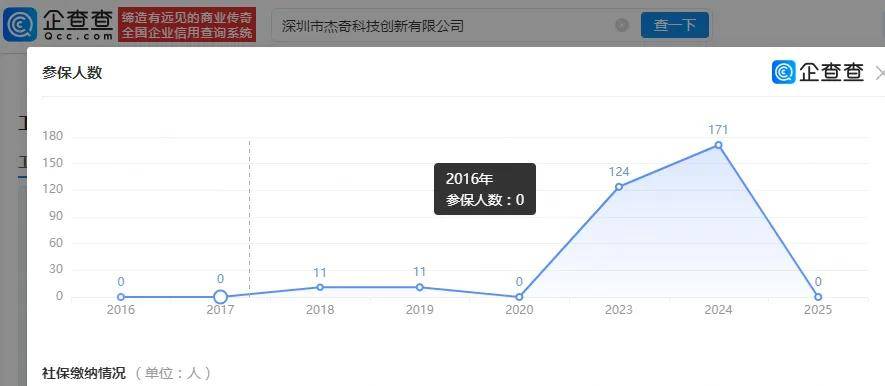Click the 2020 x-axis year label
Image resolution: width=885 pixels, height=386 pixels.
519,310
